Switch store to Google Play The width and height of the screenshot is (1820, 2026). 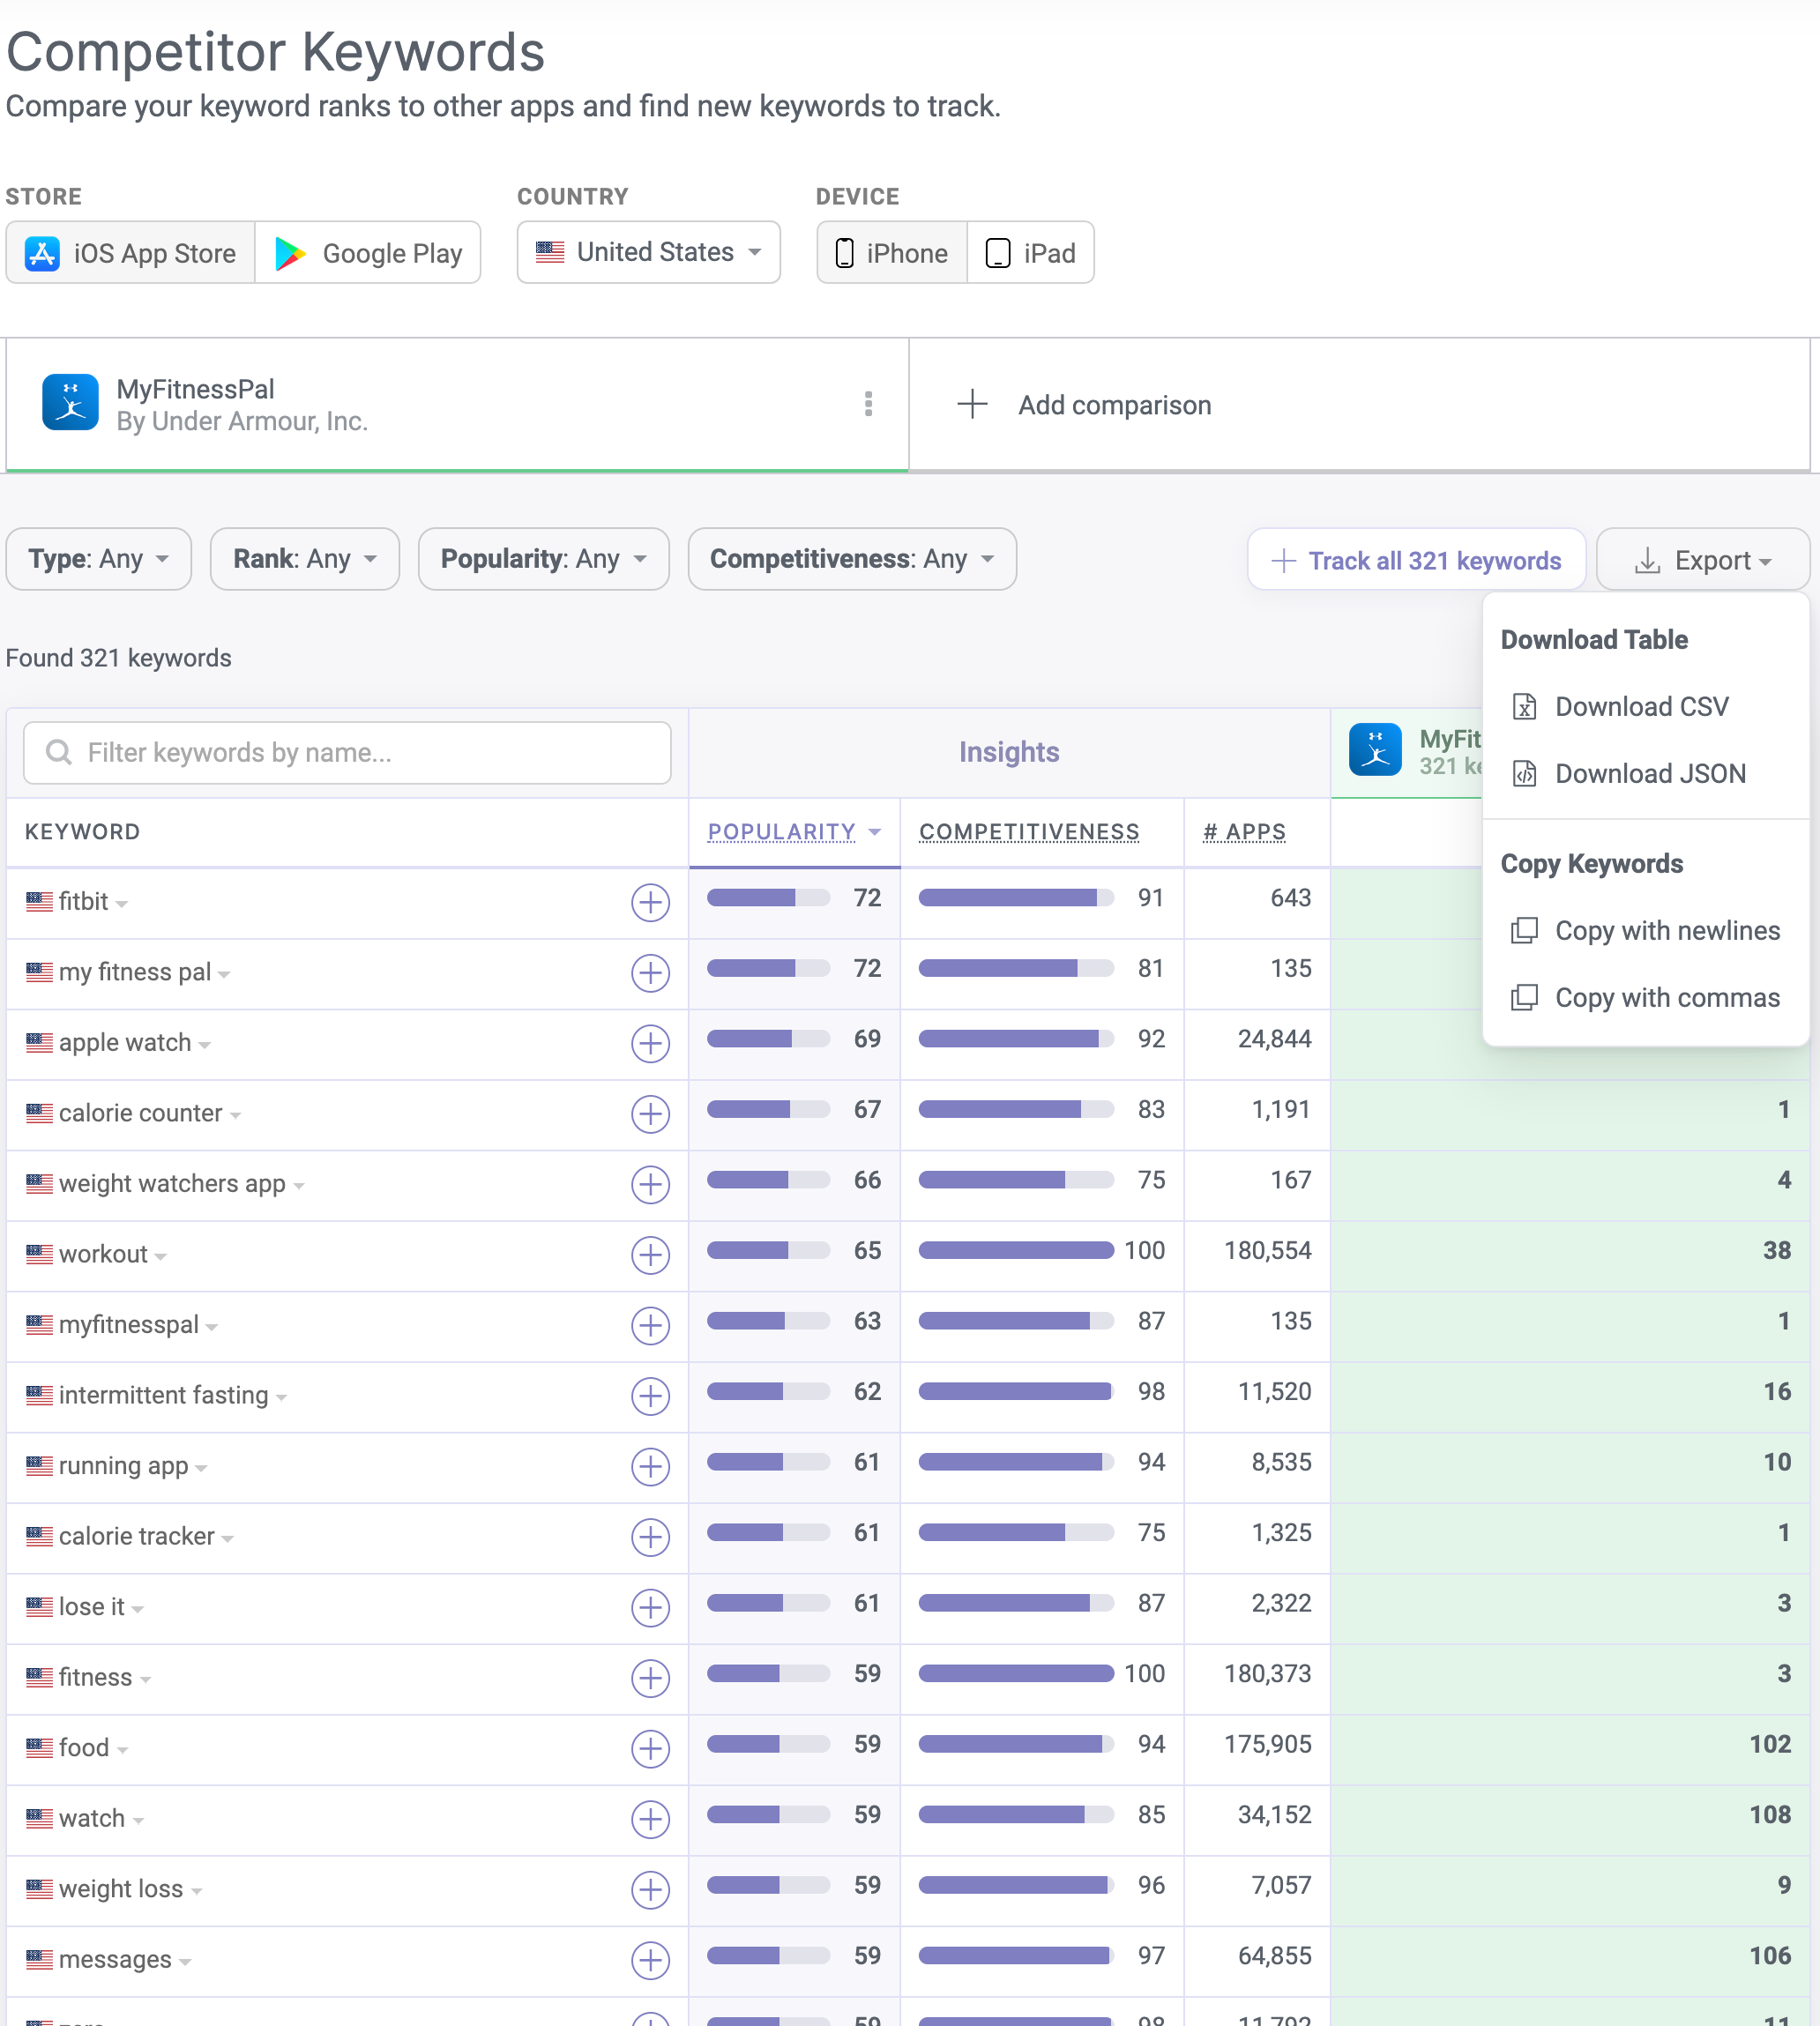tap(368, 253)
